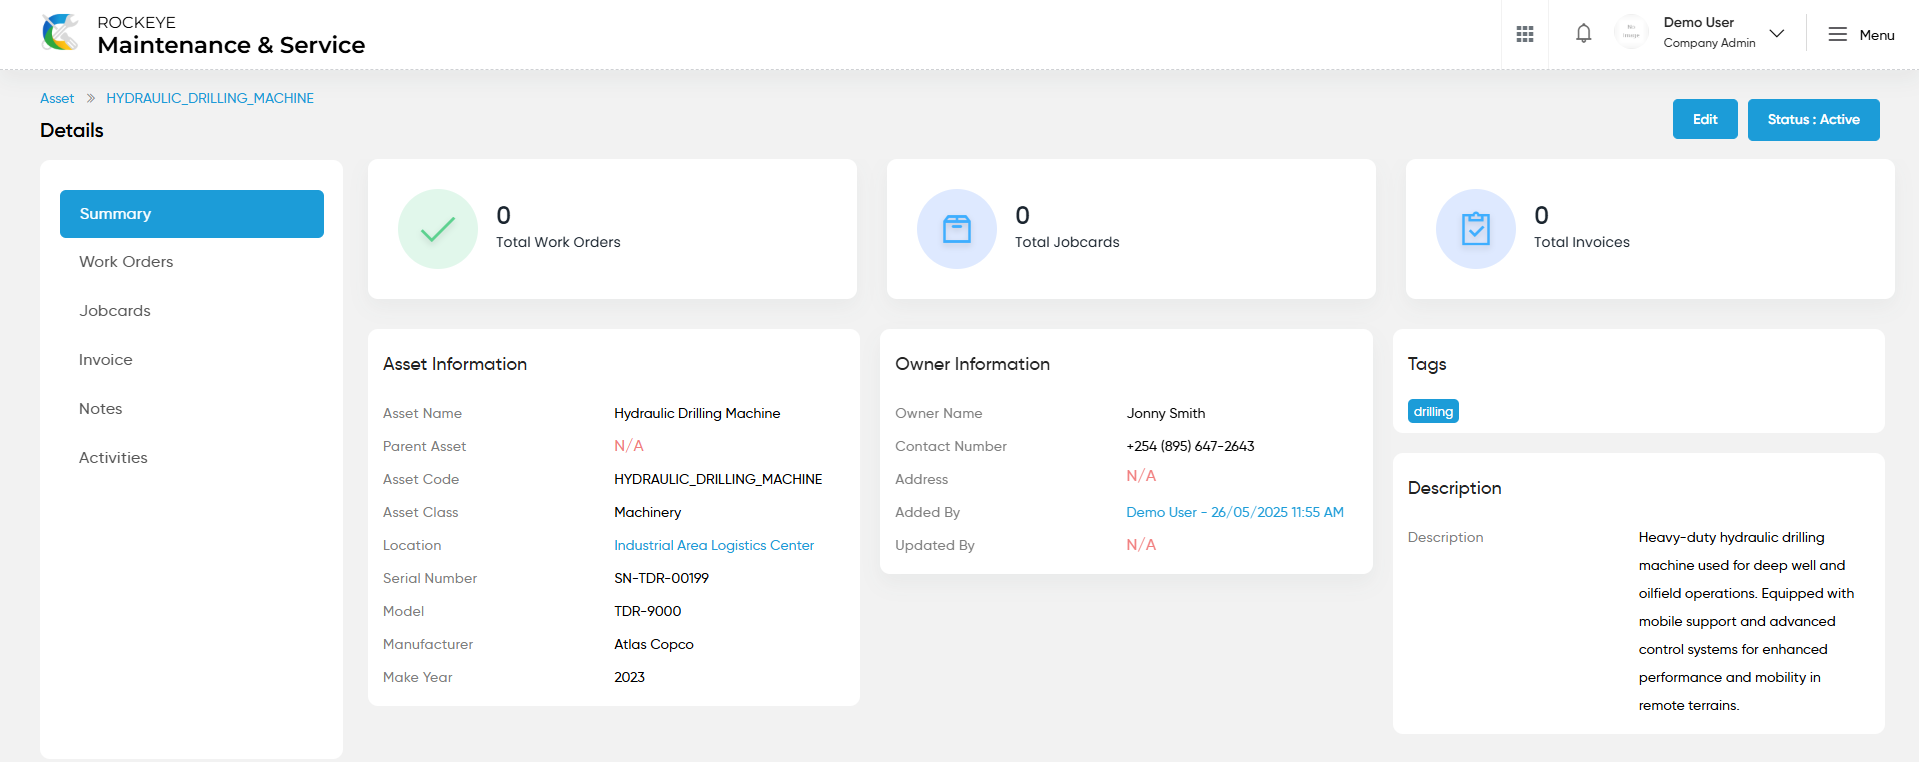Open the Status: Active dropdown button
Screen dimensions: 1919x762
point(1813,120)
